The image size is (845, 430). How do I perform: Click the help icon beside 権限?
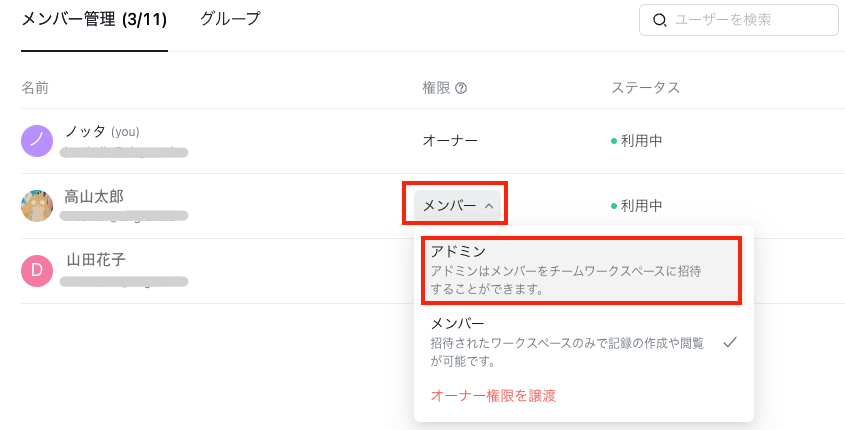pyautogui.click(x=461, y=88)
